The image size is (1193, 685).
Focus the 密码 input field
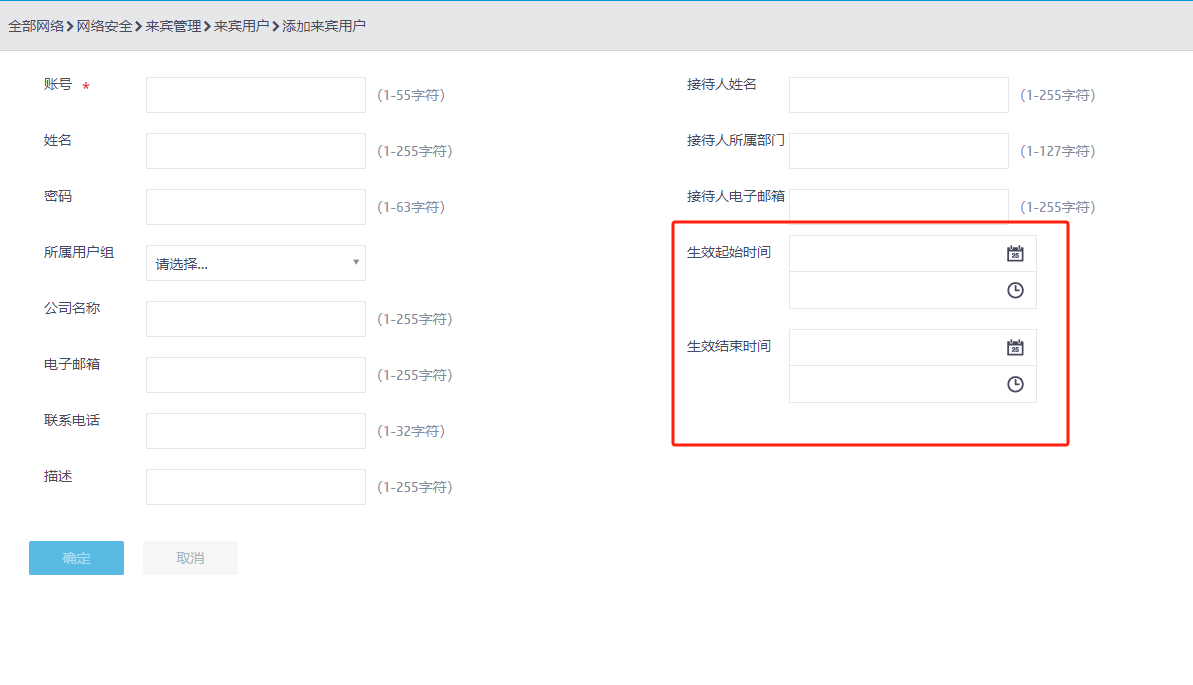click(256, 207)
